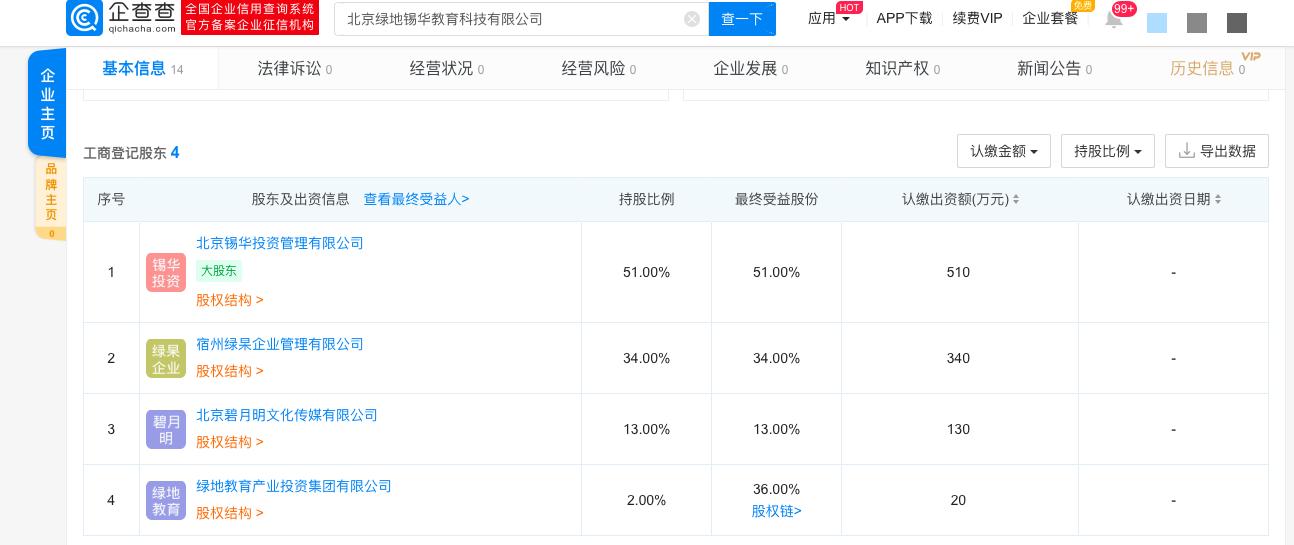
Task: Open APP下载 link
Action: click(x=904, y=18)
